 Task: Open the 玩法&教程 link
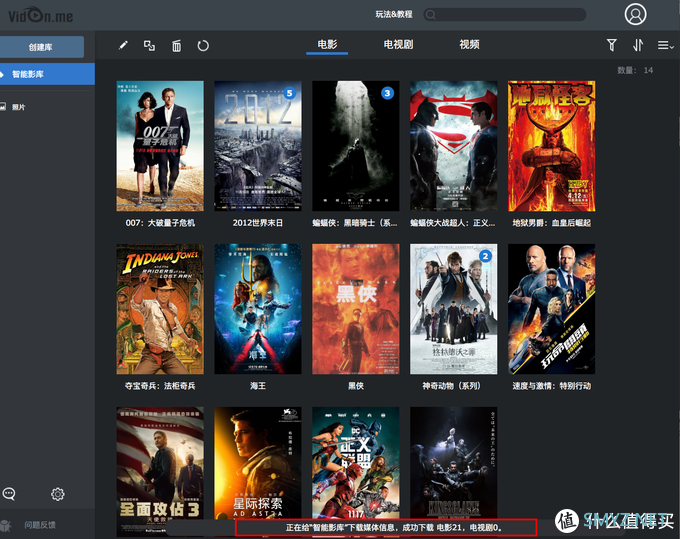tap(394, 14)
